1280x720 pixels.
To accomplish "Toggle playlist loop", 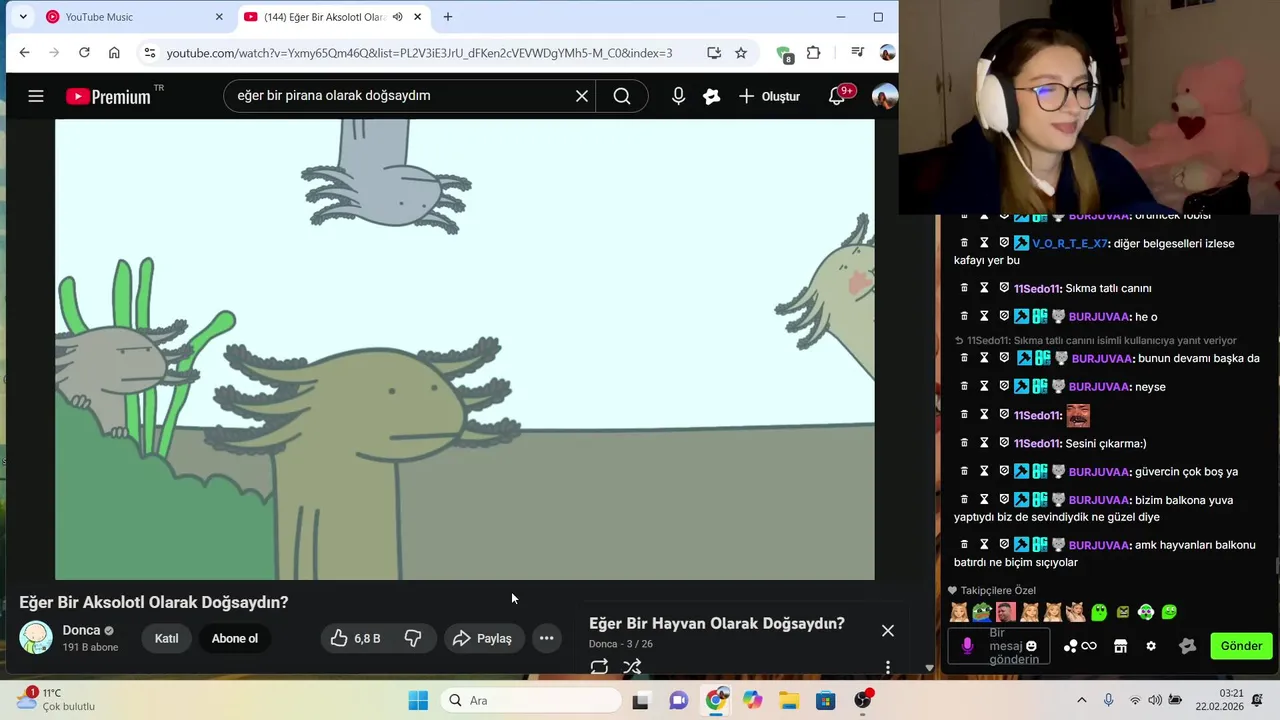I will click(x=599, y=666).
